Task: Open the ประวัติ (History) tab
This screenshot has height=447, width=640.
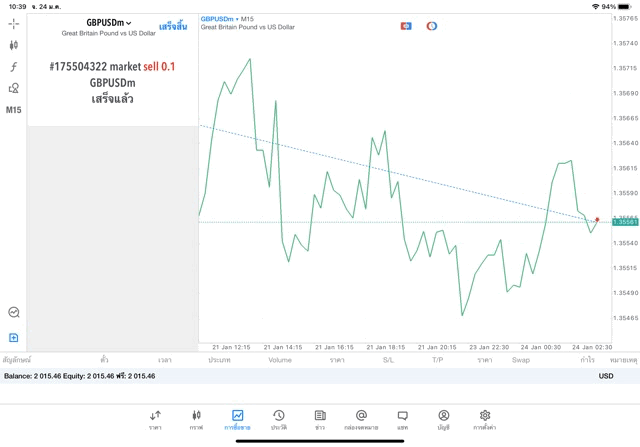Action: click(x=278, y=419)
